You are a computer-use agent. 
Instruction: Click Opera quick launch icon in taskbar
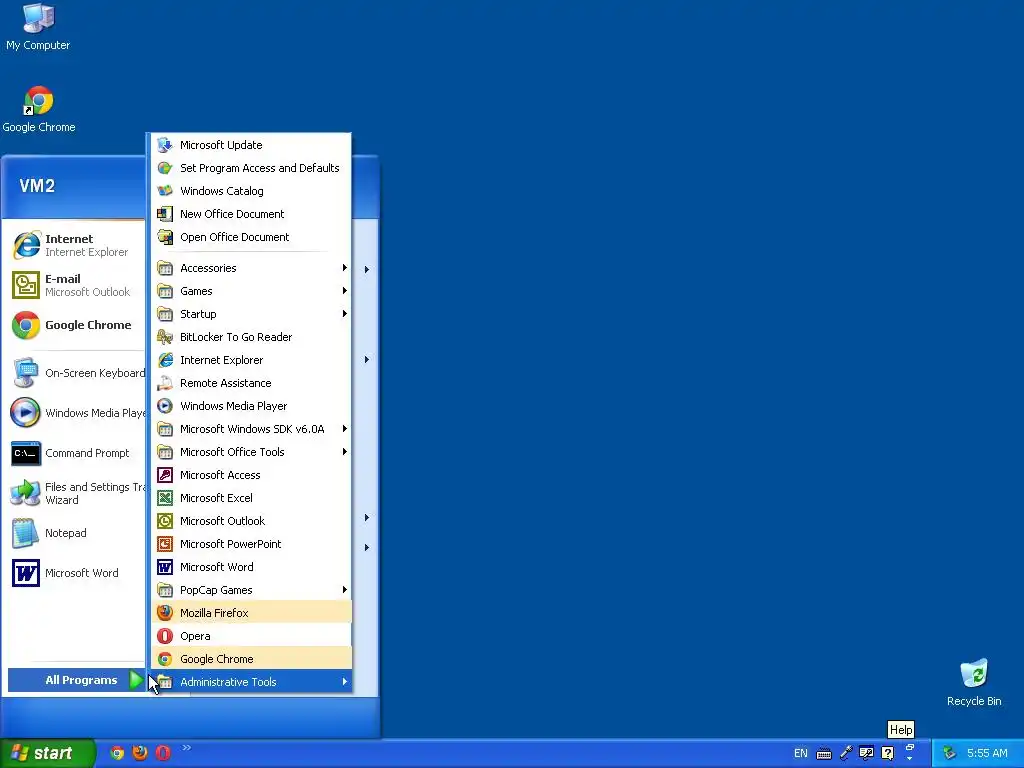pos(163,753)
